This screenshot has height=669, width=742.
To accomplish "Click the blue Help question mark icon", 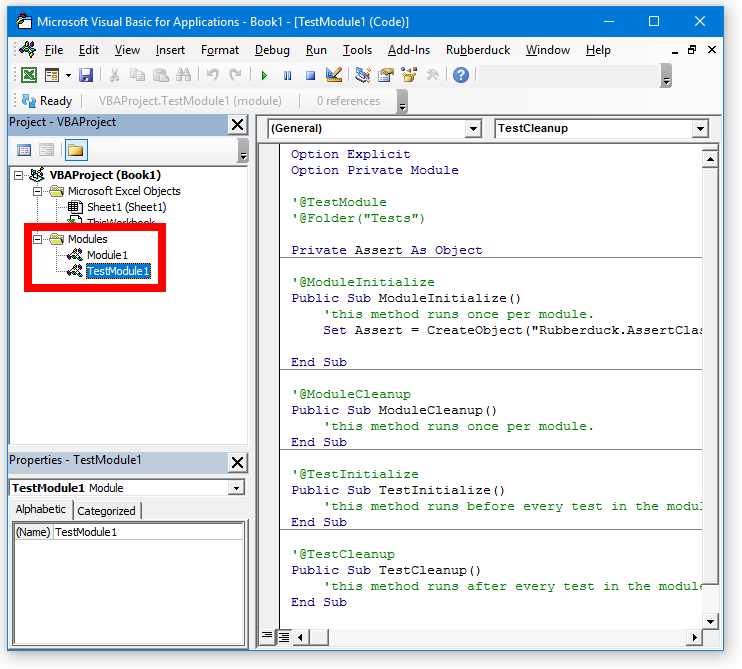I will point(460,75).
